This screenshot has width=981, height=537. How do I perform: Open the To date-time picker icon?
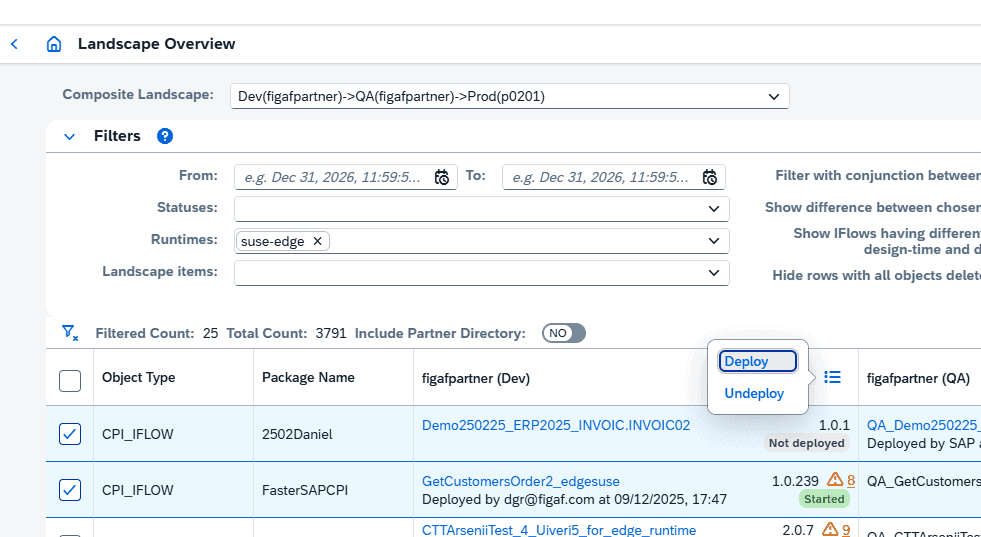709,177
